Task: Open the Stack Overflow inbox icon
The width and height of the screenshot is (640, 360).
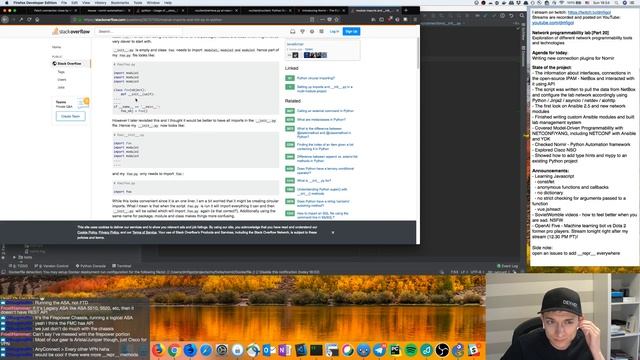Action: pos(293,31)
